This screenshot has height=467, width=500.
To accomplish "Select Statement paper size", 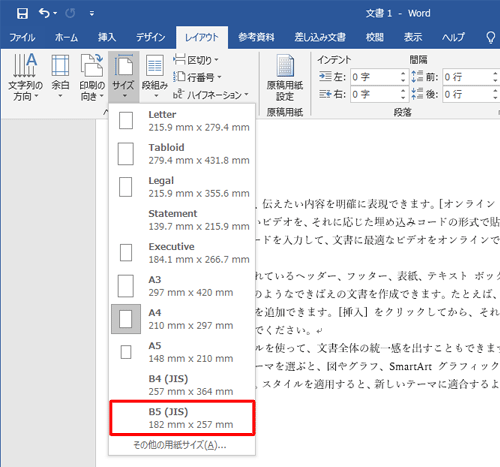I will (182, 220).
